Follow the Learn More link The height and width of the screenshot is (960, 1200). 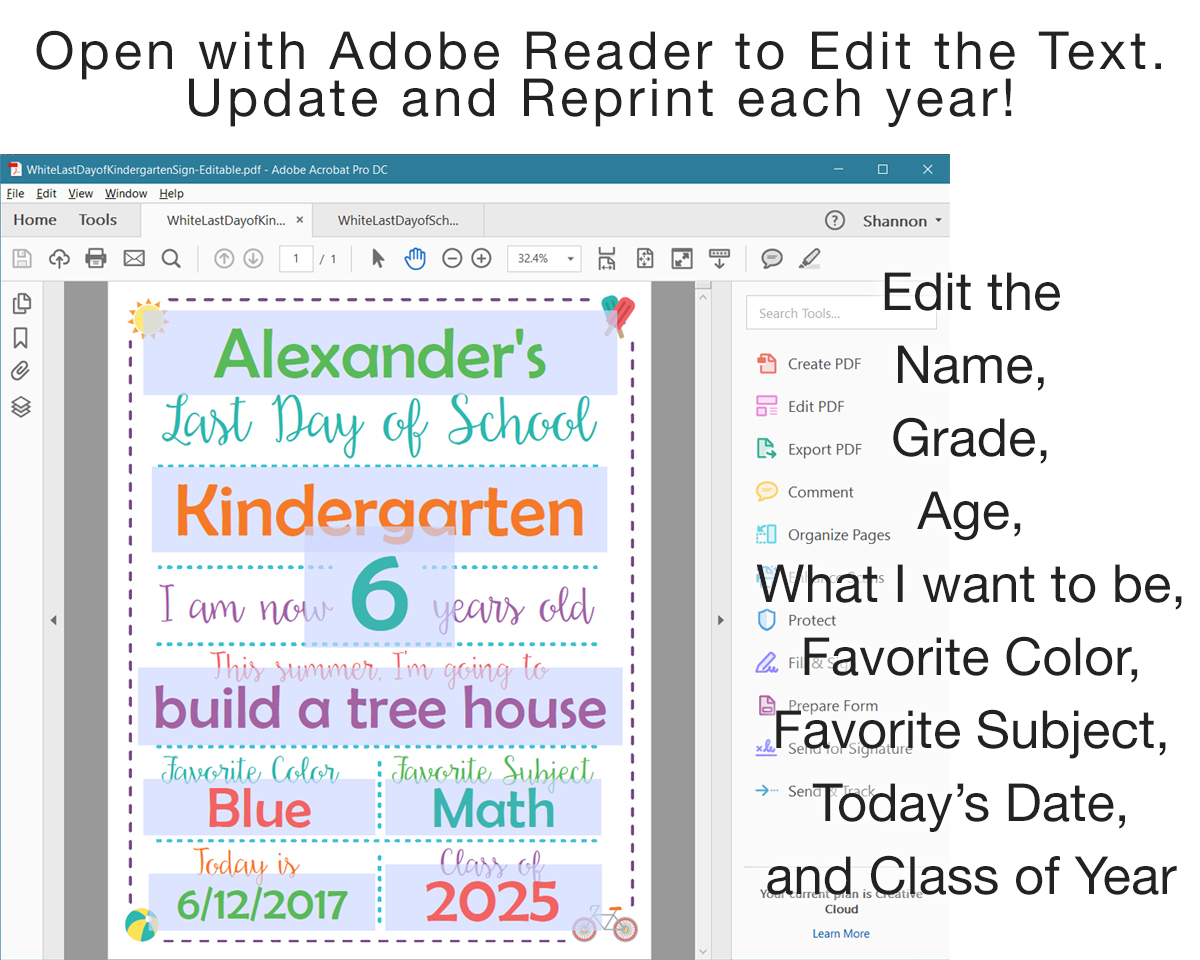[x=841, y=934]
